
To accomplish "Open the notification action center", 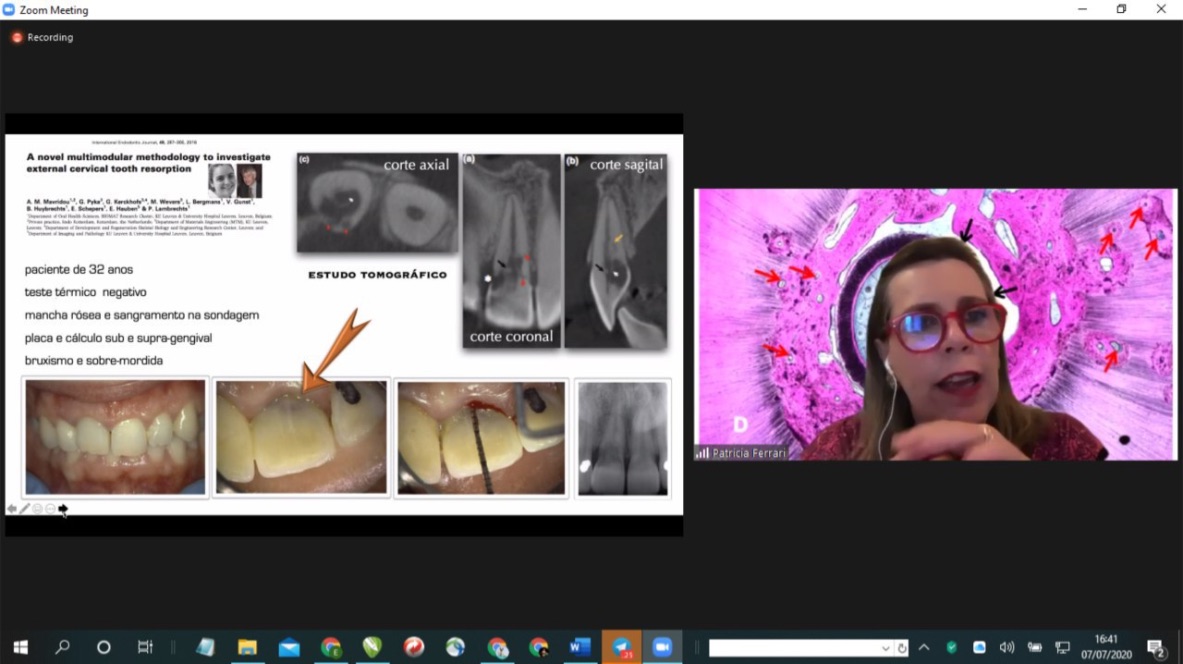I will pyautogui.click(x=1155, y=647).
